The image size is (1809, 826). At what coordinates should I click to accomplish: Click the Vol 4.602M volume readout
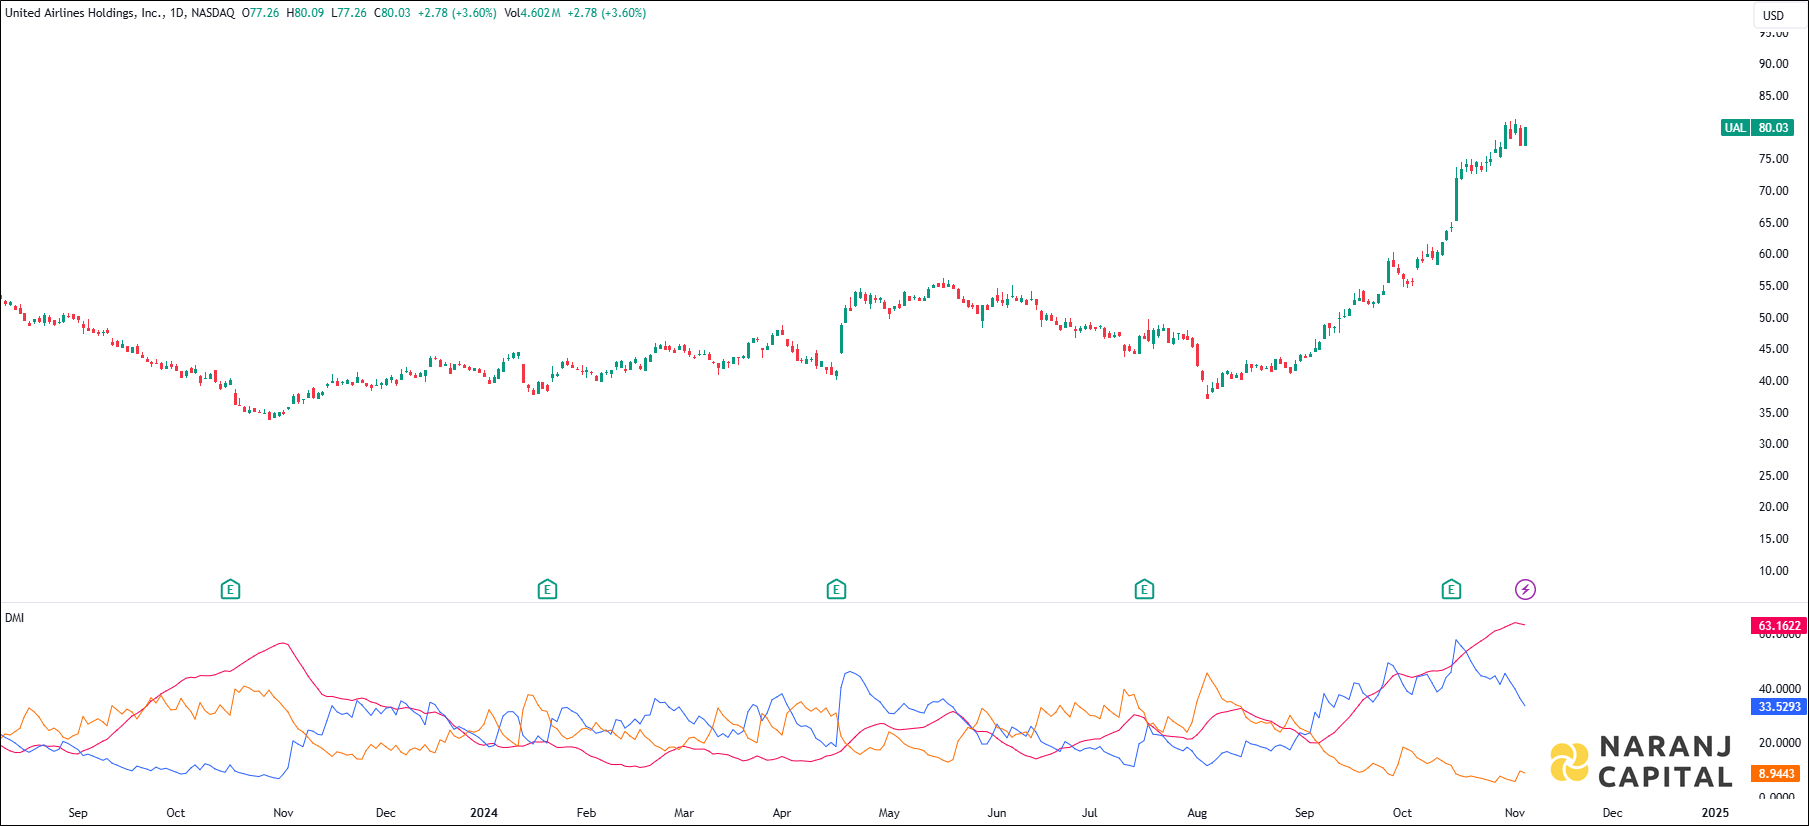point(532,13)
